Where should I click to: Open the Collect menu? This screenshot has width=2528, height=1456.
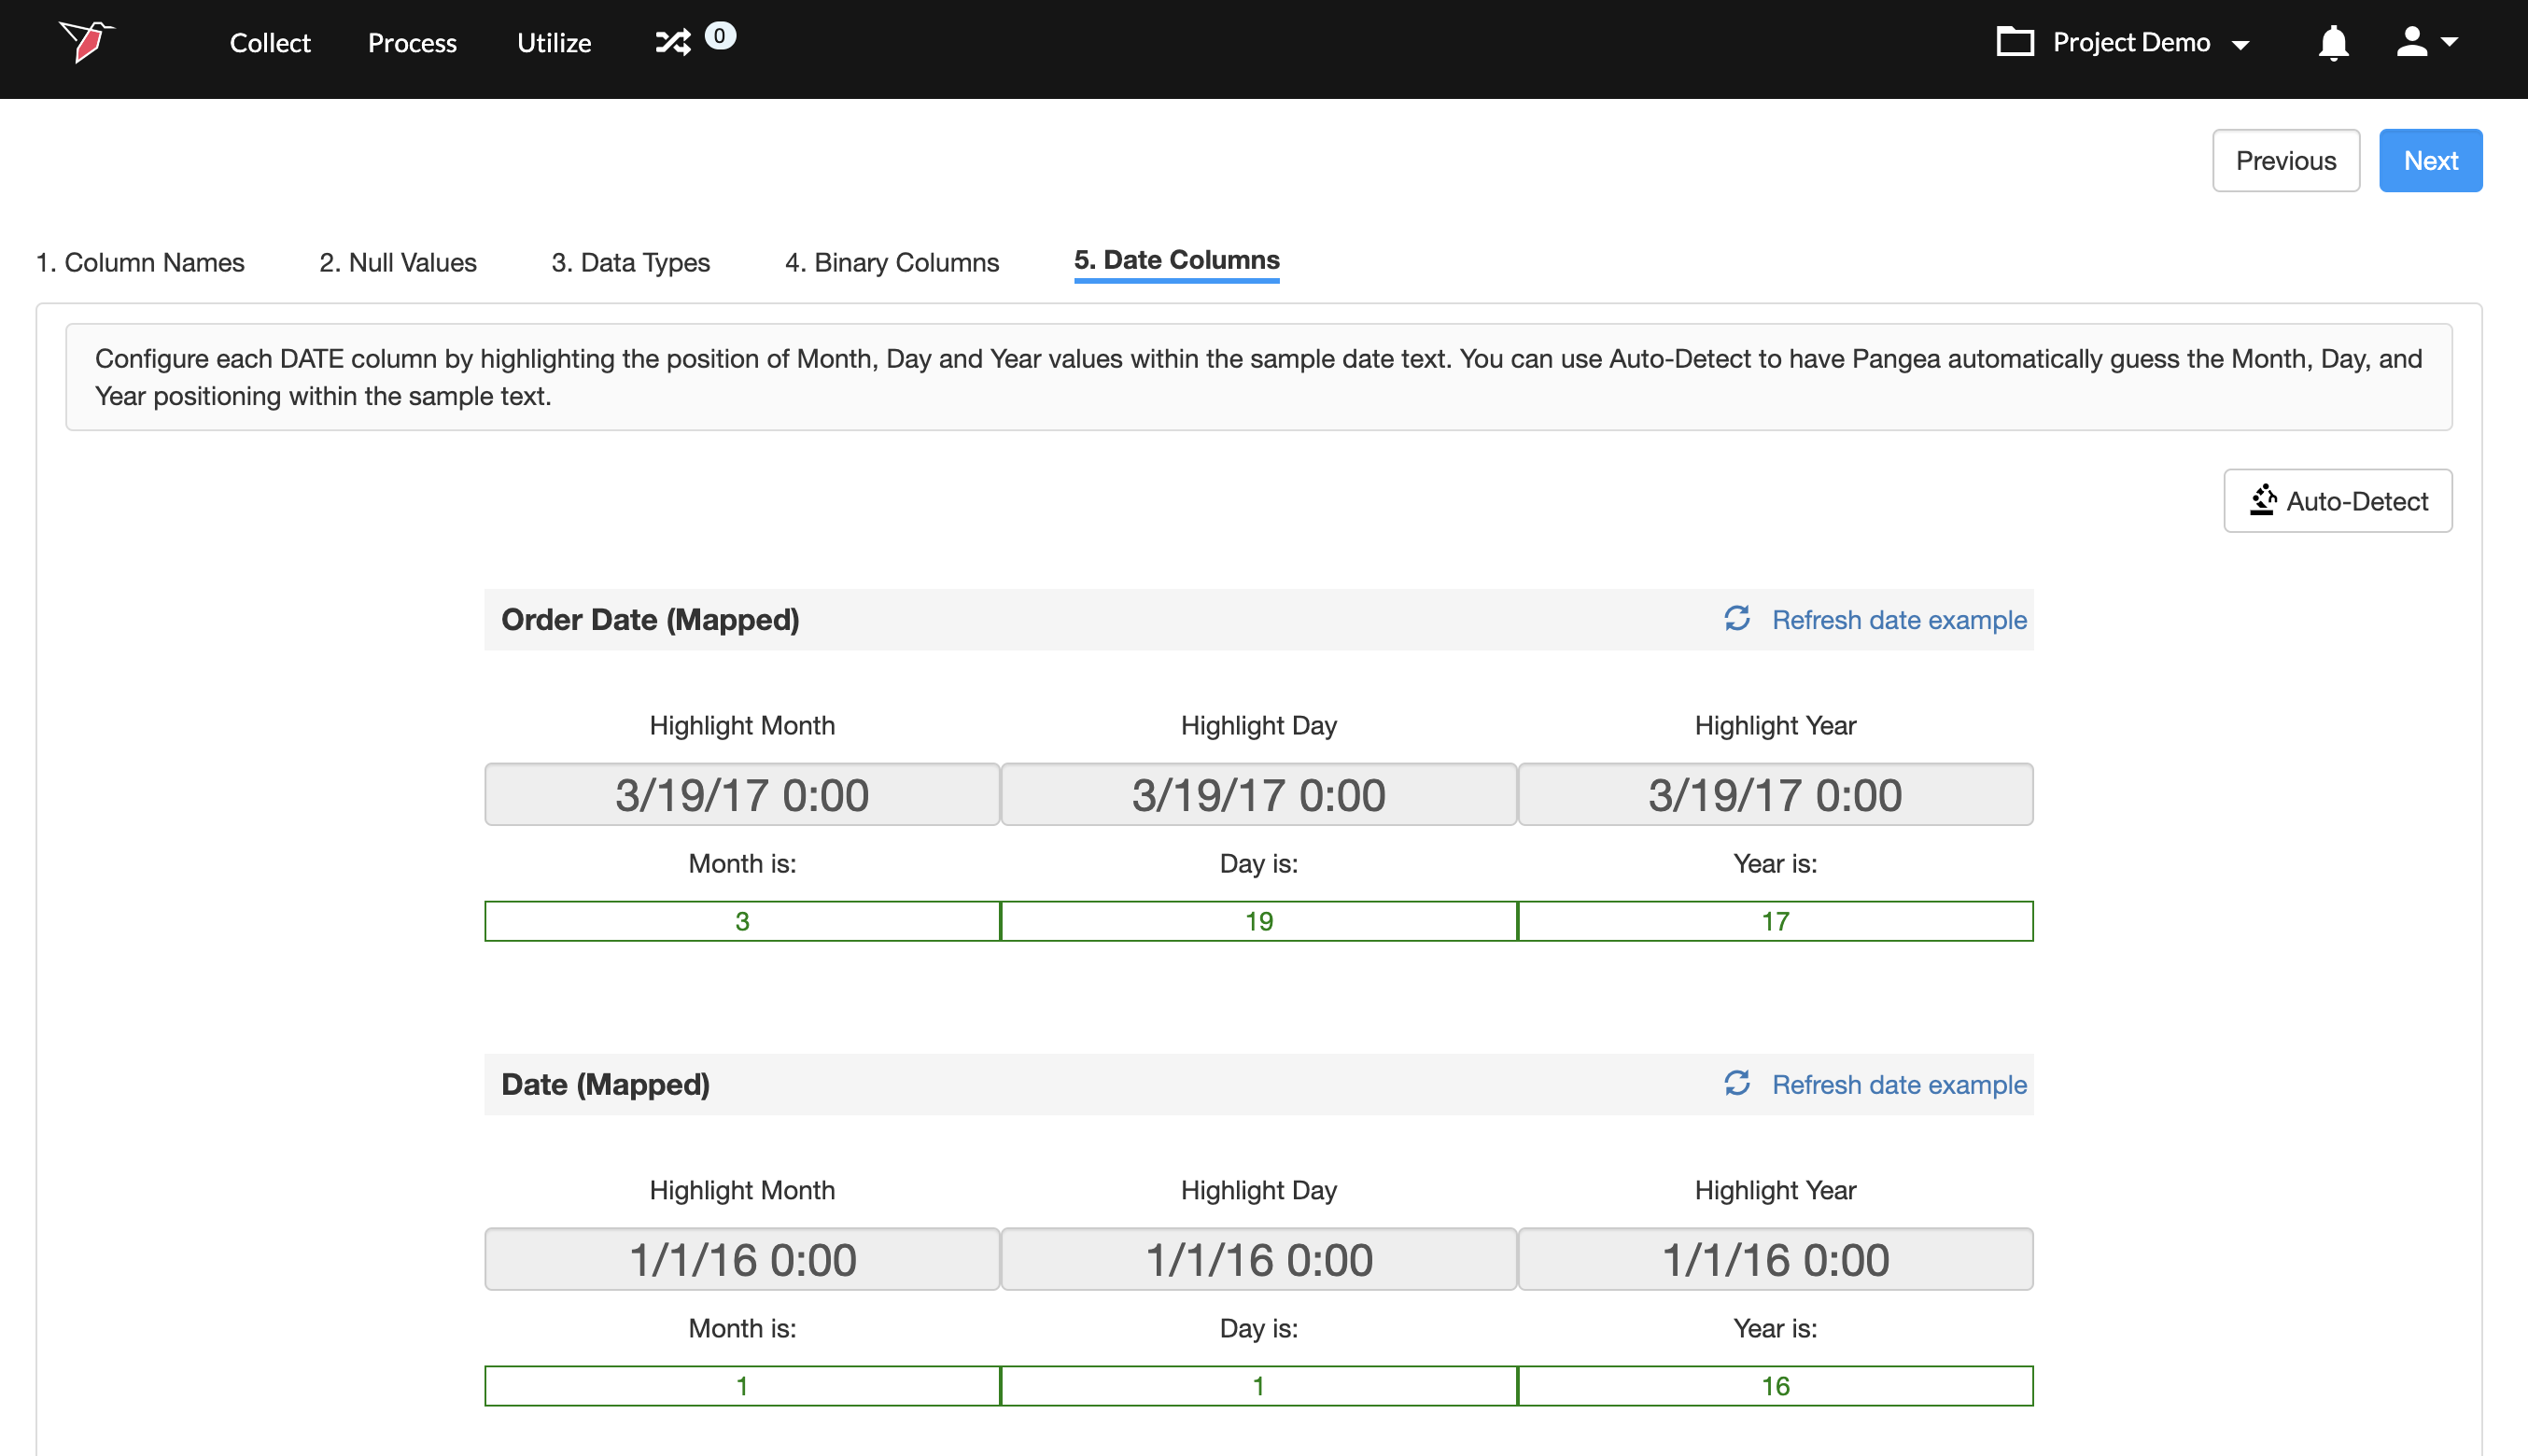coord(270,43)
